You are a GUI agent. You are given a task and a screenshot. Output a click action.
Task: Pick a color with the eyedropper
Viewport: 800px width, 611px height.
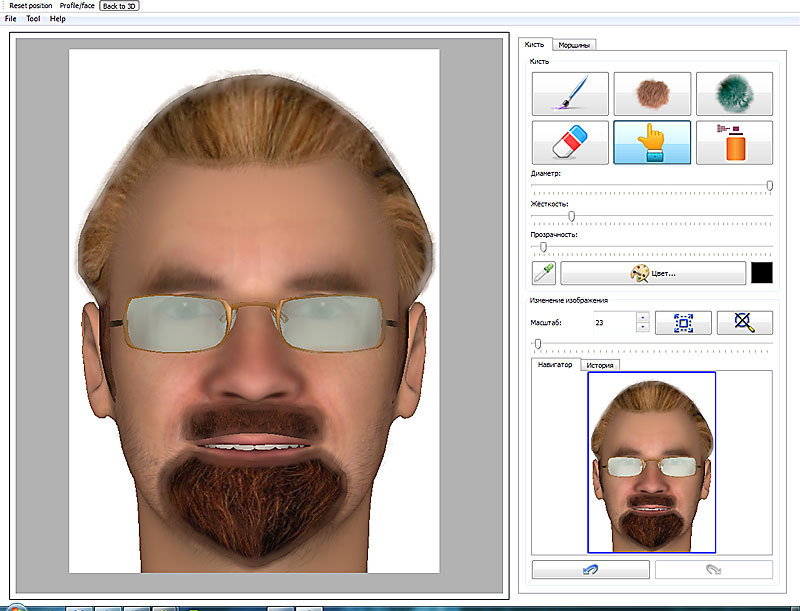click(x=544, y=273)
